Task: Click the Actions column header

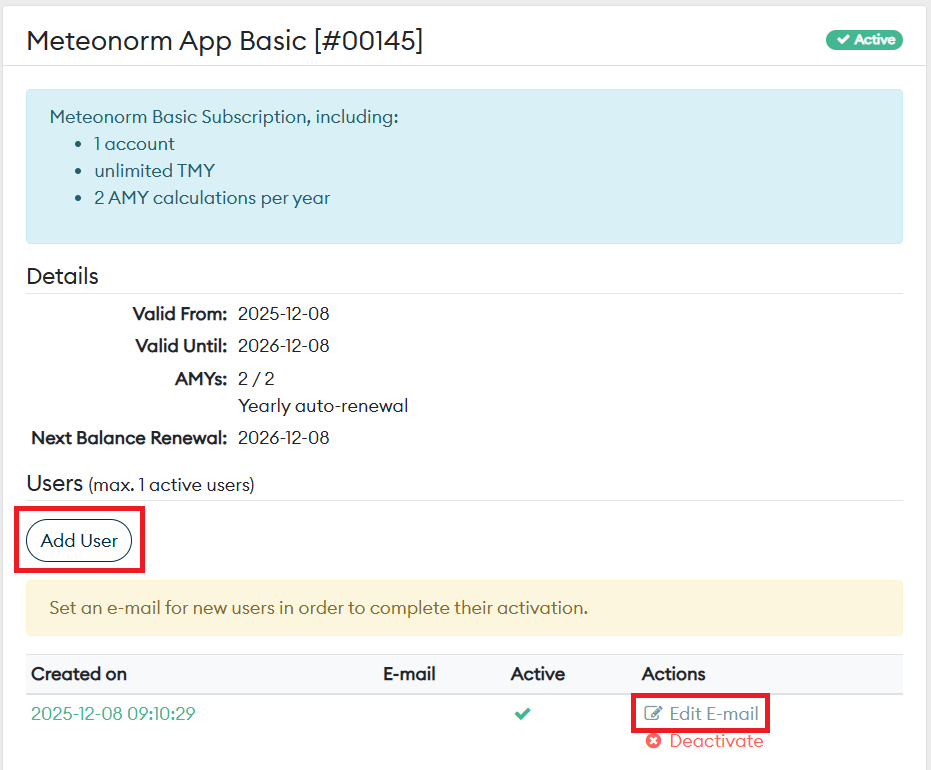Action: pyautogui.click(x=673, y=674)
